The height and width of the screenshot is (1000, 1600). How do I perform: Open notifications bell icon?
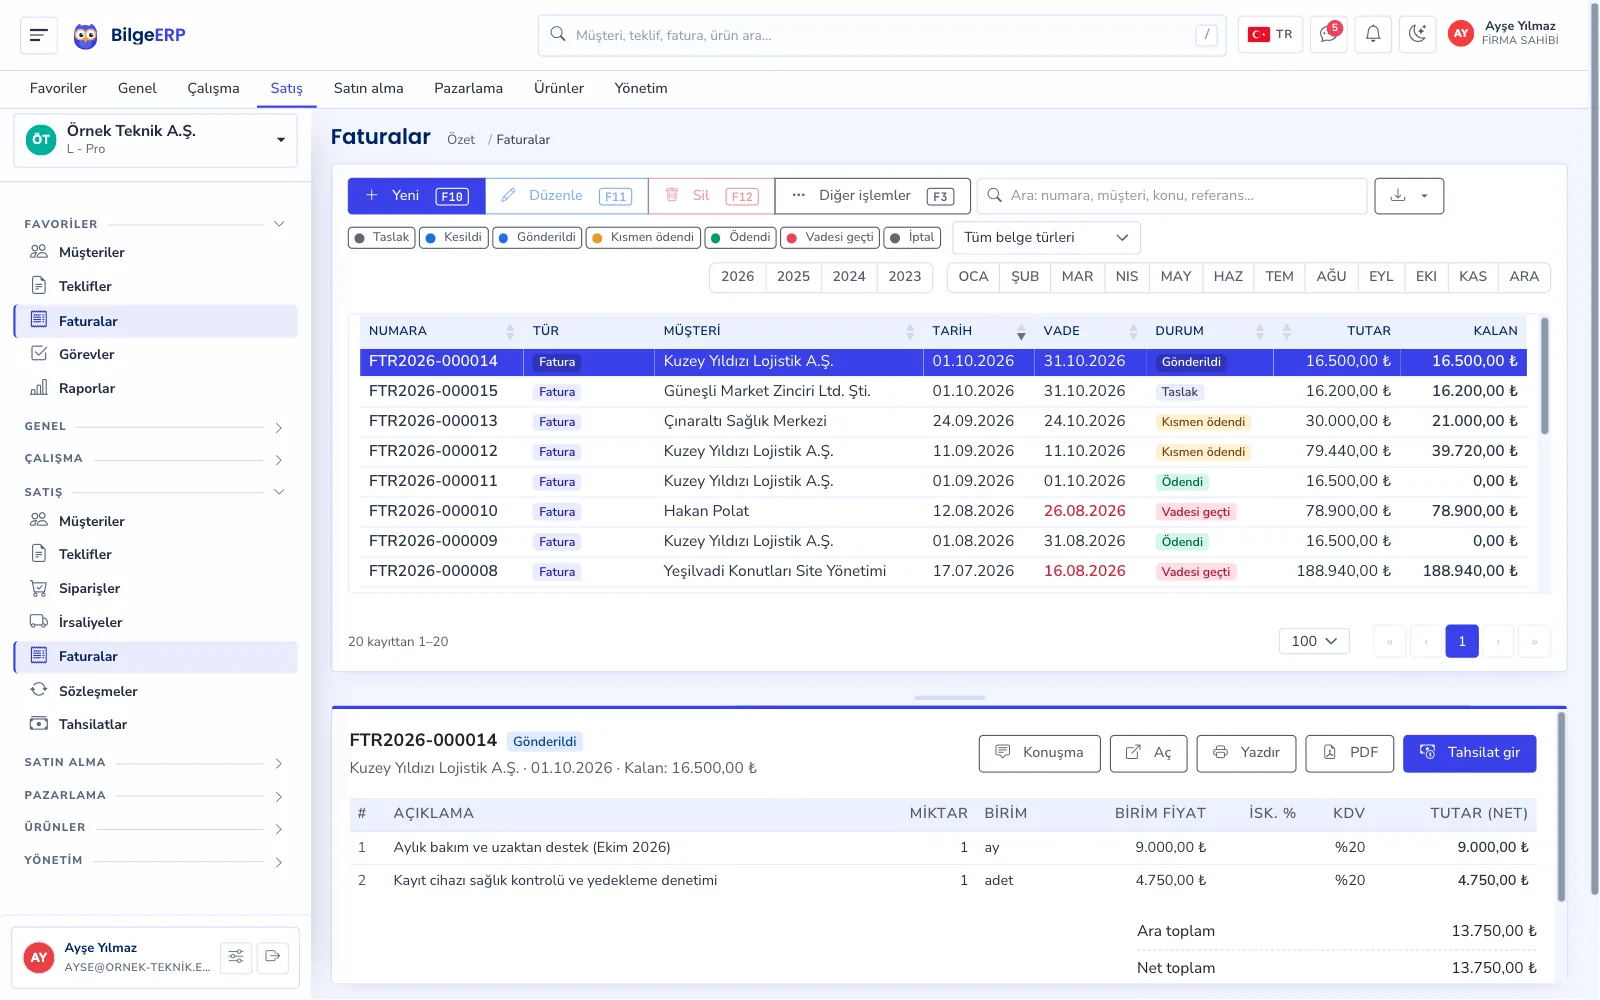[1373, 34]
